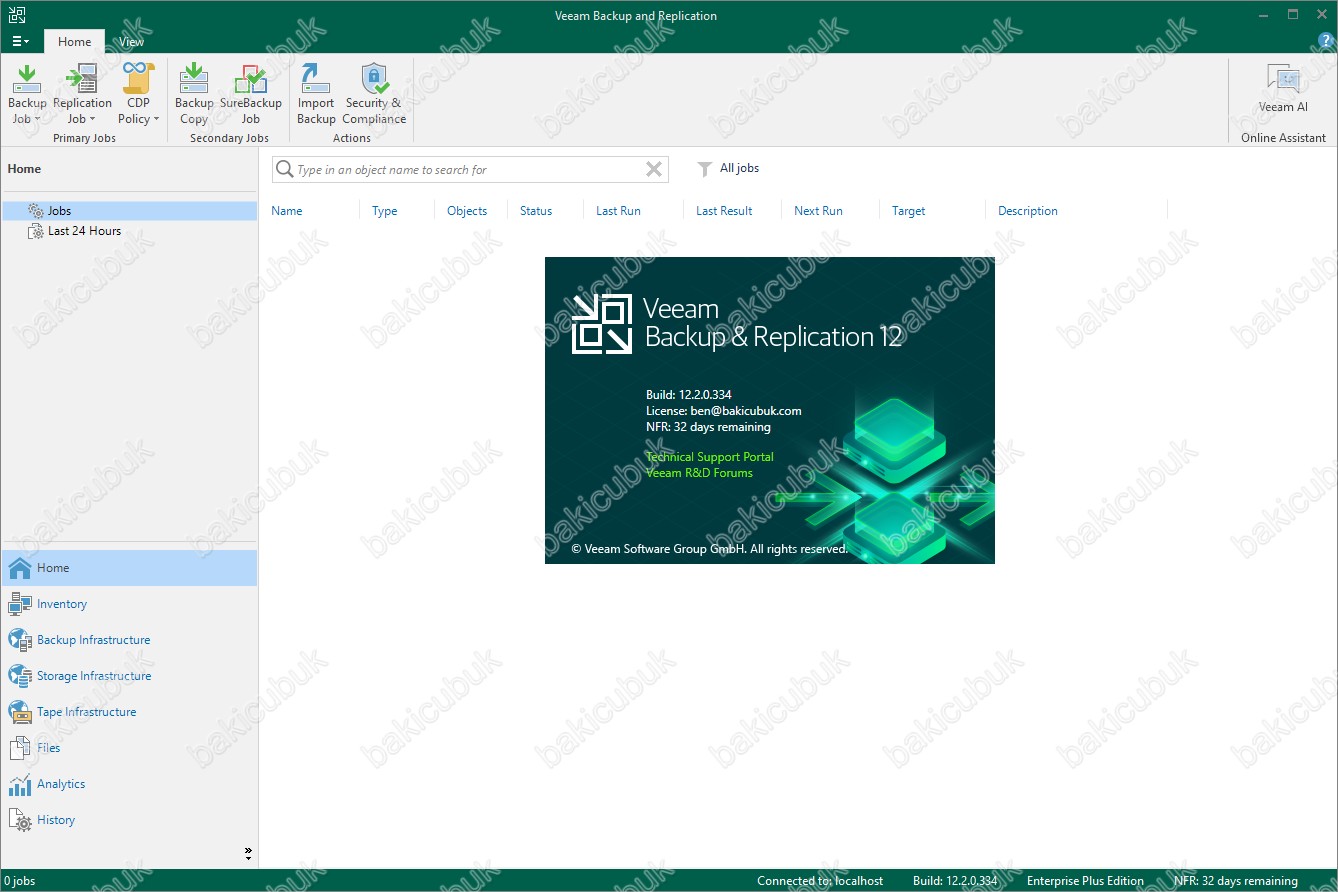
Task: Click the license email on splash screen
Action: click(746, 410)
